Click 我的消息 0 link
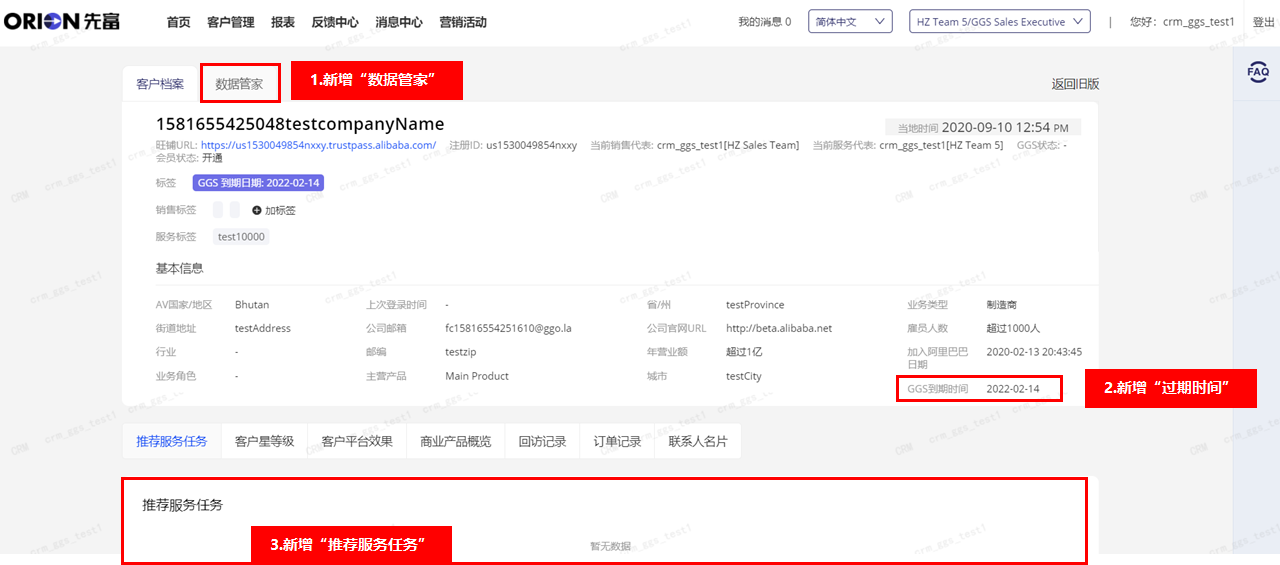 (764, 22)
